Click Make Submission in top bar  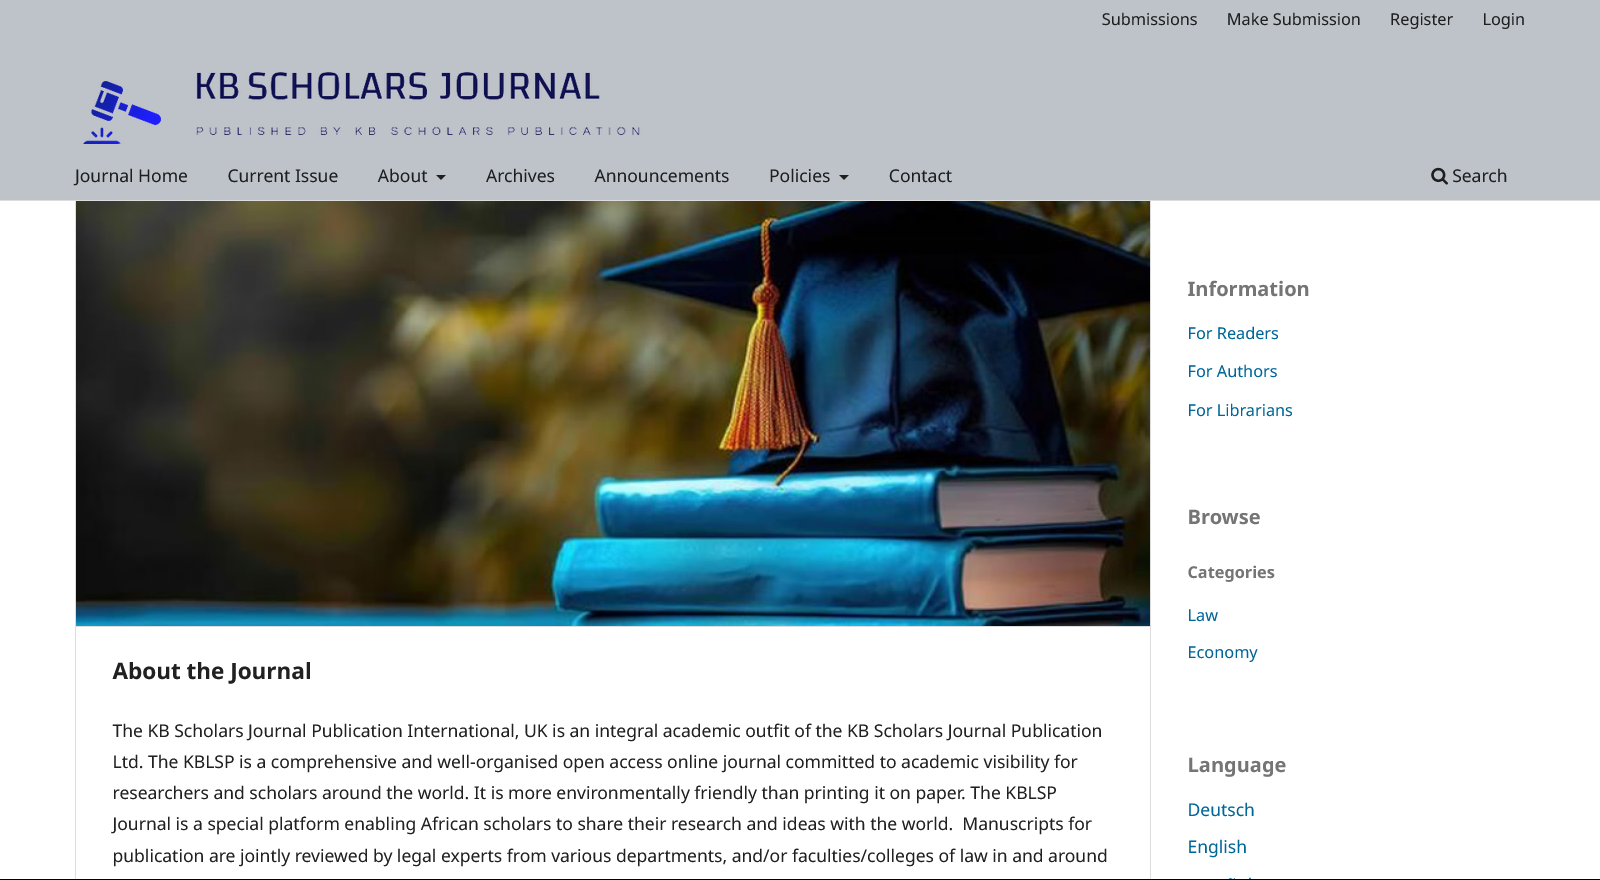coord(1293,19)
